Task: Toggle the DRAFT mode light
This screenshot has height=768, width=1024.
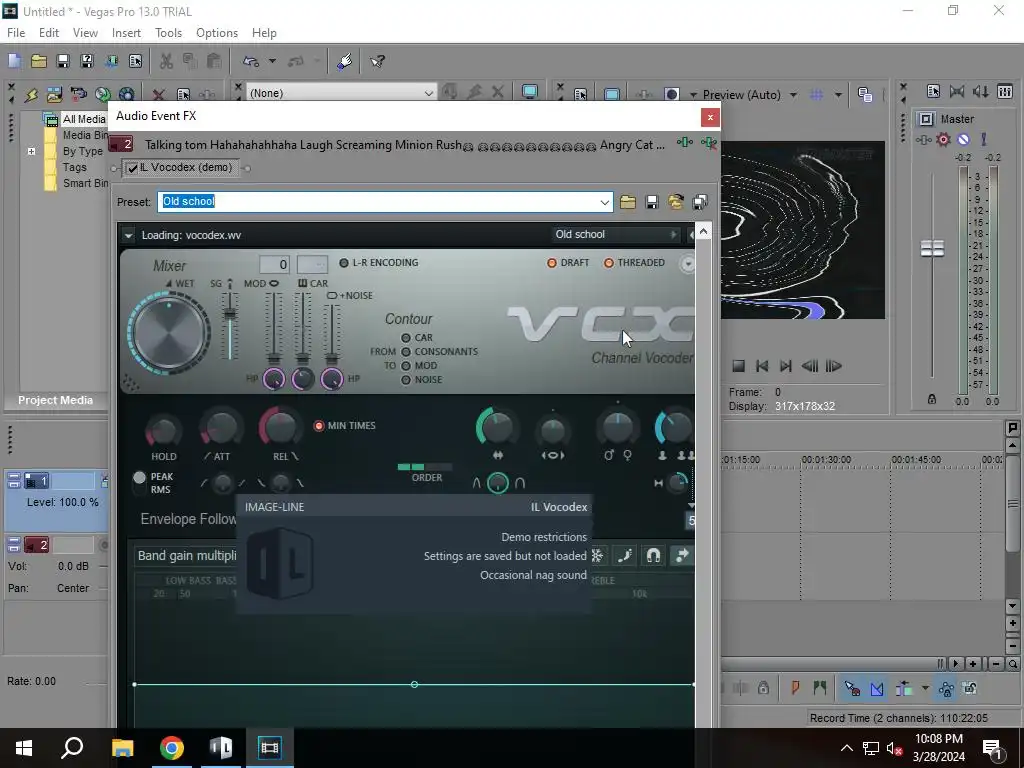Action: (x=552, y=263)
